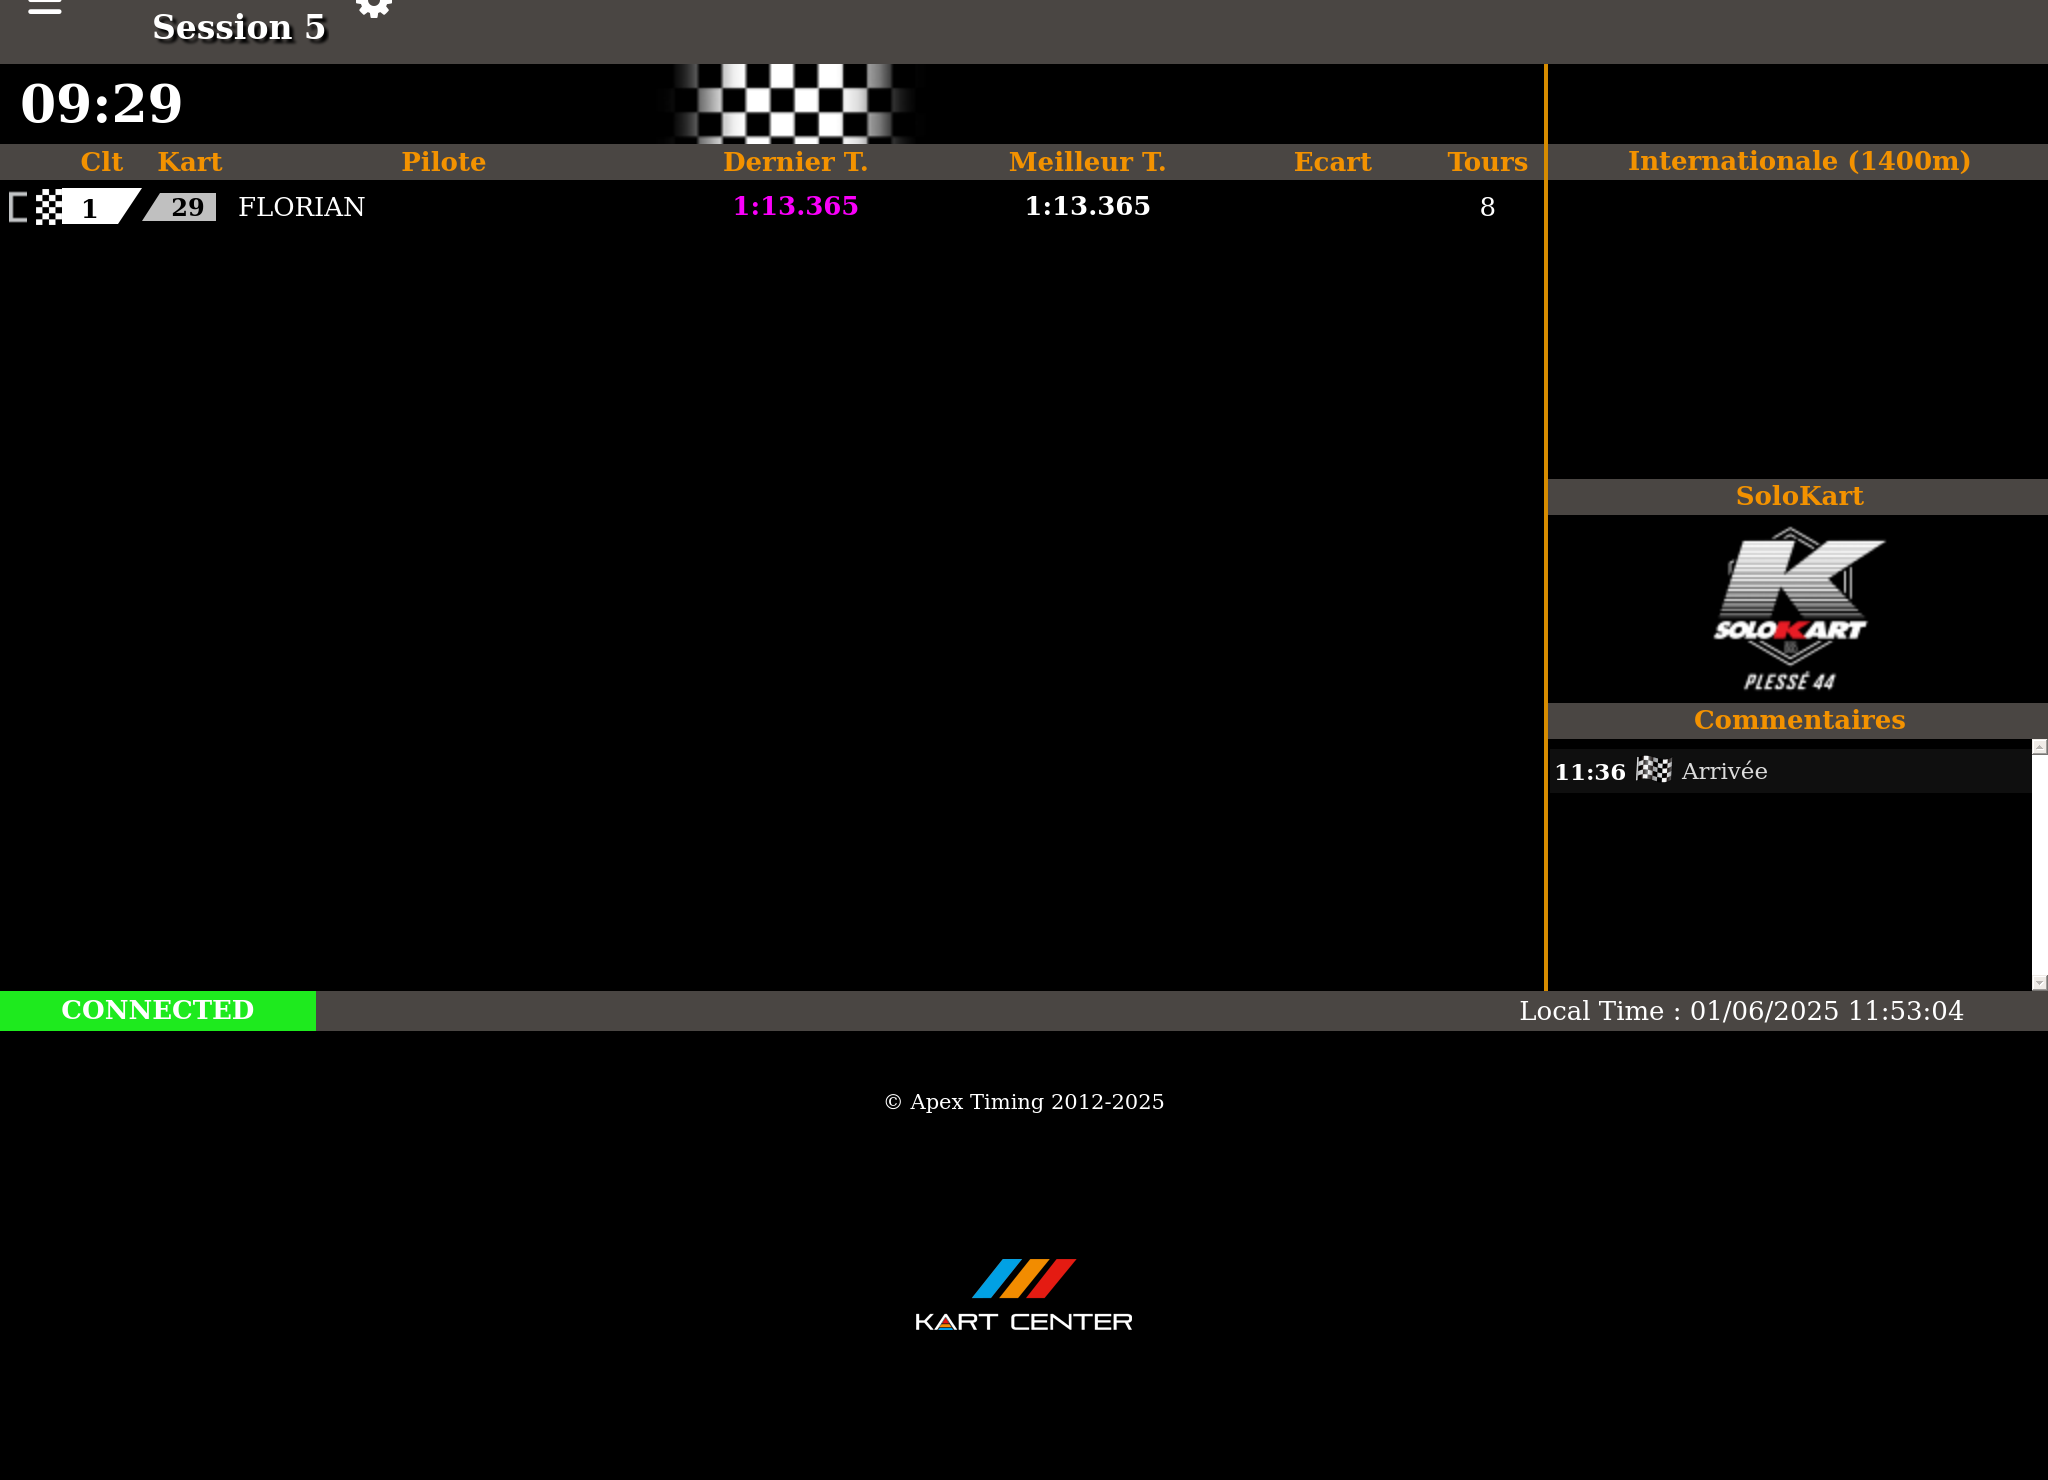Open the hamburger menu
The height and width of the screenshot is (1480, 2048).
(44, 8)
